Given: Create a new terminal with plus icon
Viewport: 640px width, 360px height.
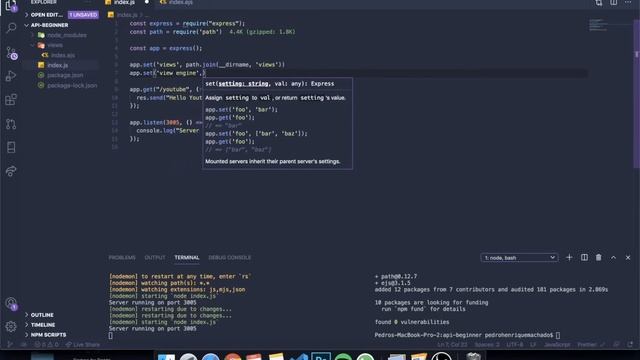Looking at the screenshot, I should [x=569, y=258].
